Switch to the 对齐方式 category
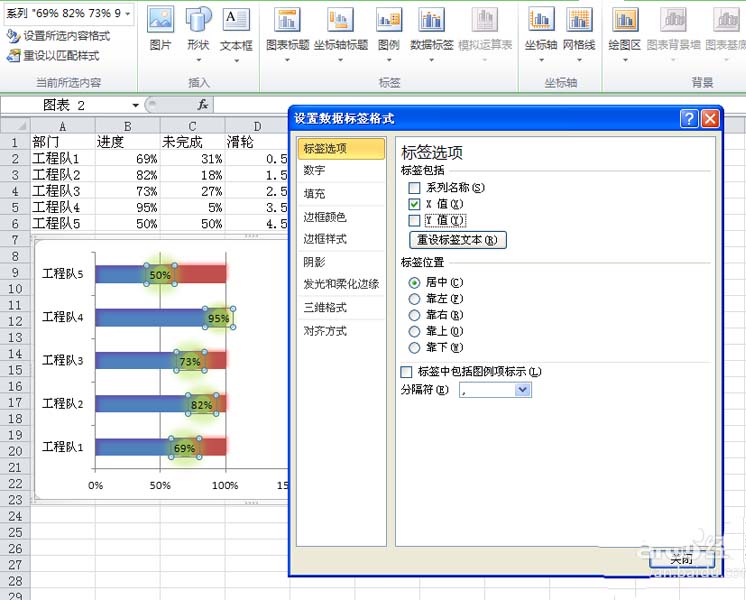Image resolution: width=746 pixels, height=600 pixels. [x=341, y=331]
